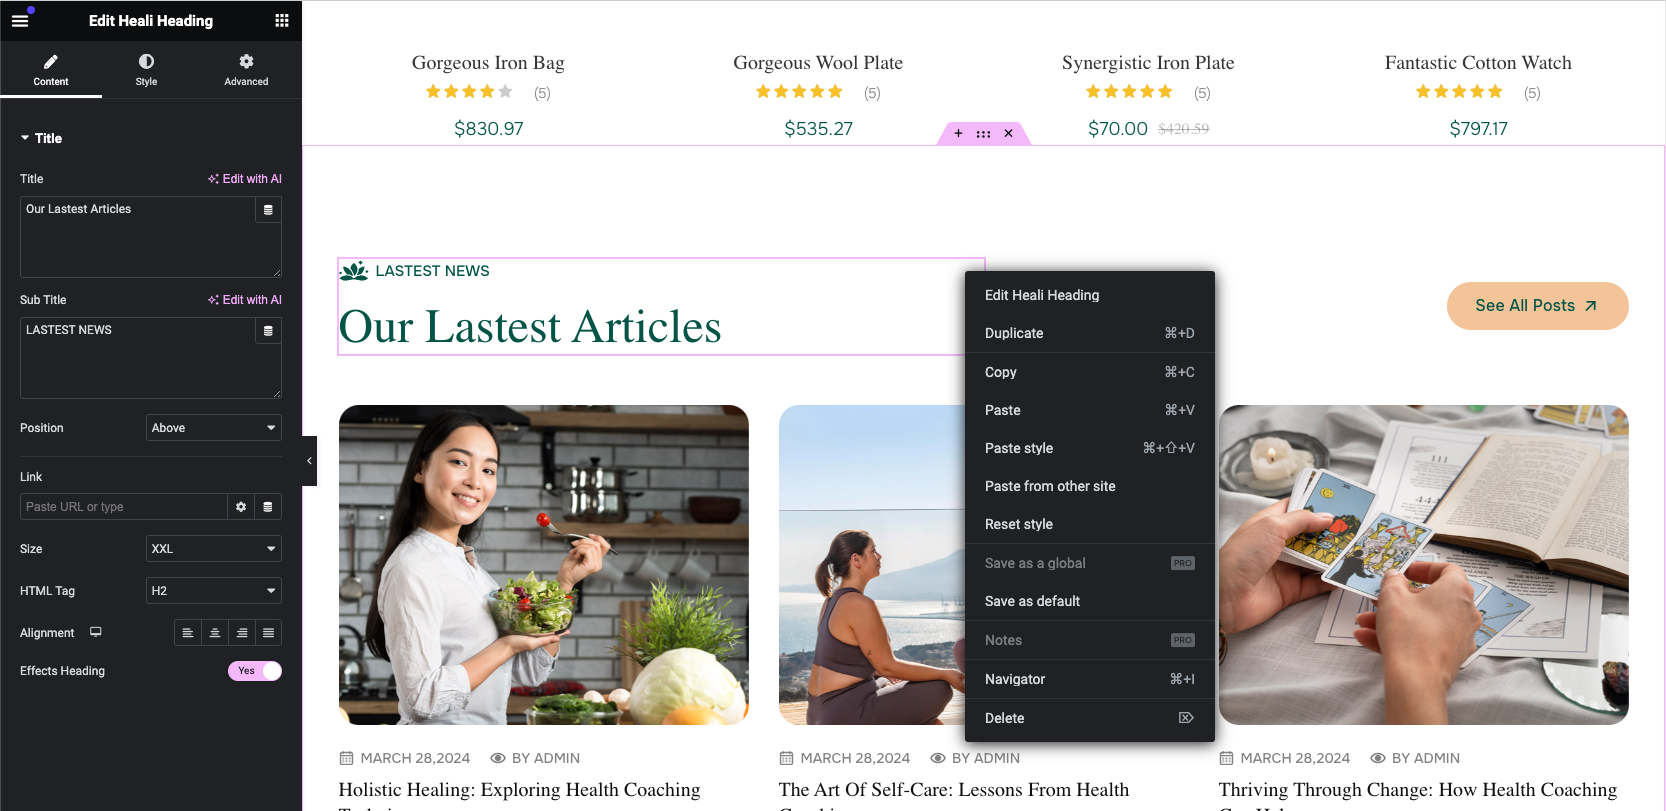Click dynamic tags icon in Title field
This screenshot has width=1666, height=811.
point(268,210)
